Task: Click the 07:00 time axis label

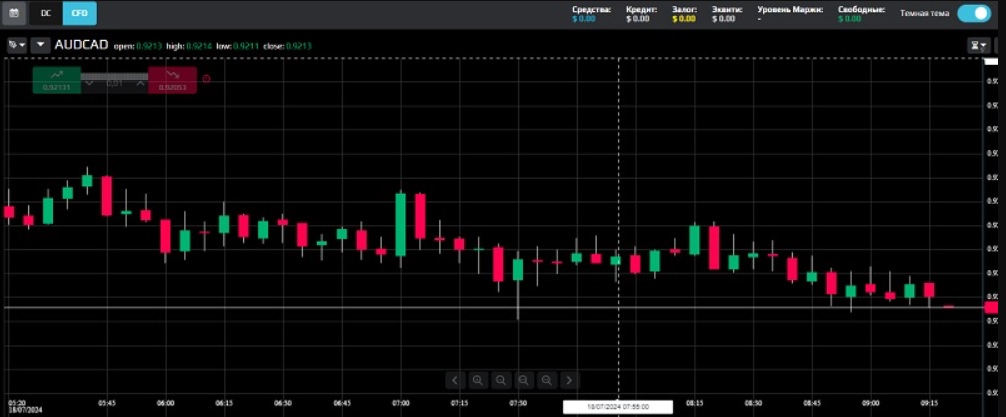Action: pyautogui.click(x=400, y=404)
